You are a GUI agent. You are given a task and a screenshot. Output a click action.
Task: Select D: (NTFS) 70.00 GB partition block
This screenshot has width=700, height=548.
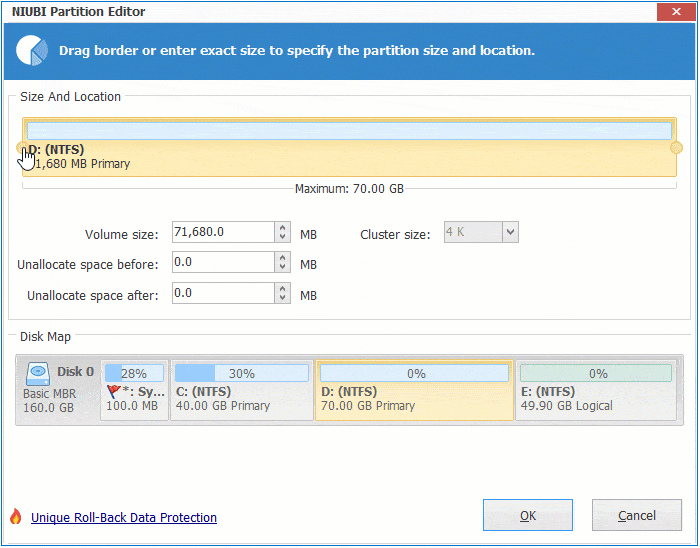(x=413, y=390)
